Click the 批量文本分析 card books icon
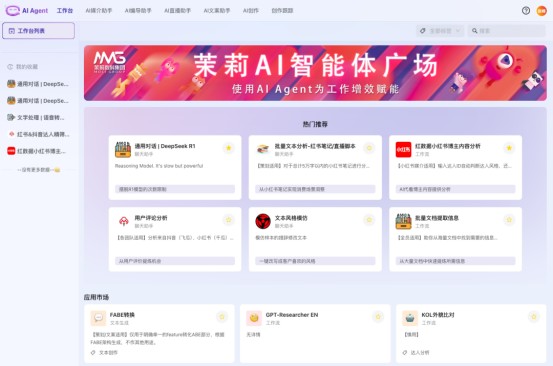 click(263, 149)
